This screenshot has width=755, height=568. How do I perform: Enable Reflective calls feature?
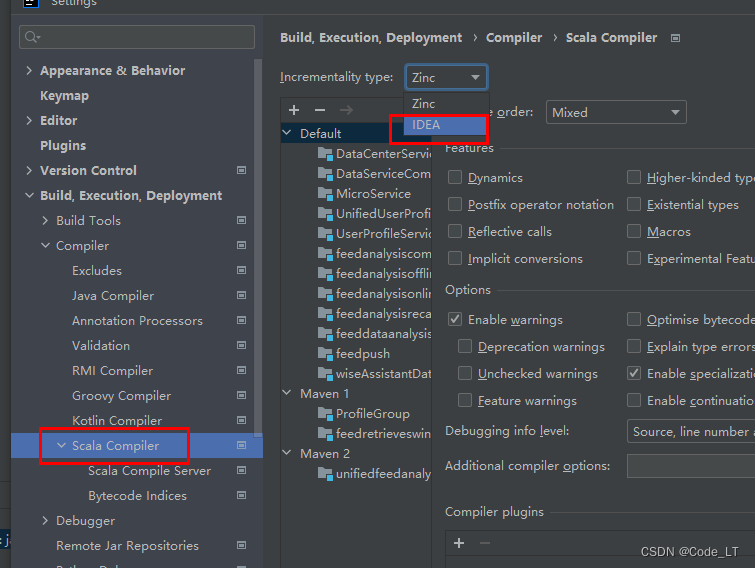[x=455, y=232]
